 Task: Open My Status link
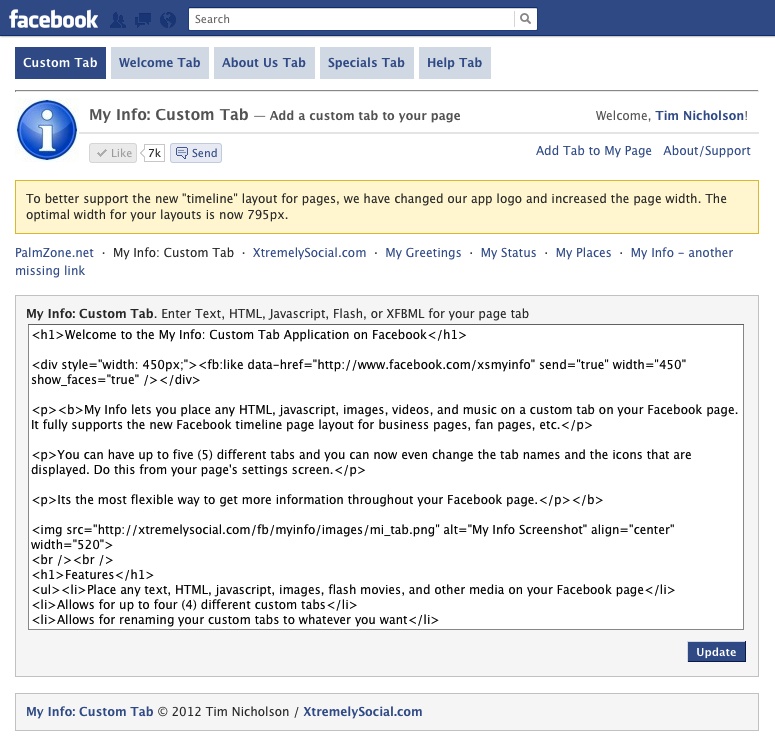coord(508,253)
